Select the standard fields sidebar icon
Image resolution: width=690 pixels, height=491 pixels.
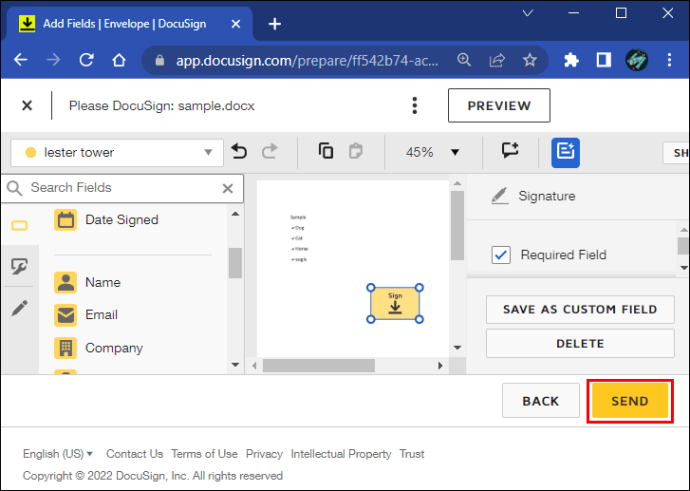[19, 226]
